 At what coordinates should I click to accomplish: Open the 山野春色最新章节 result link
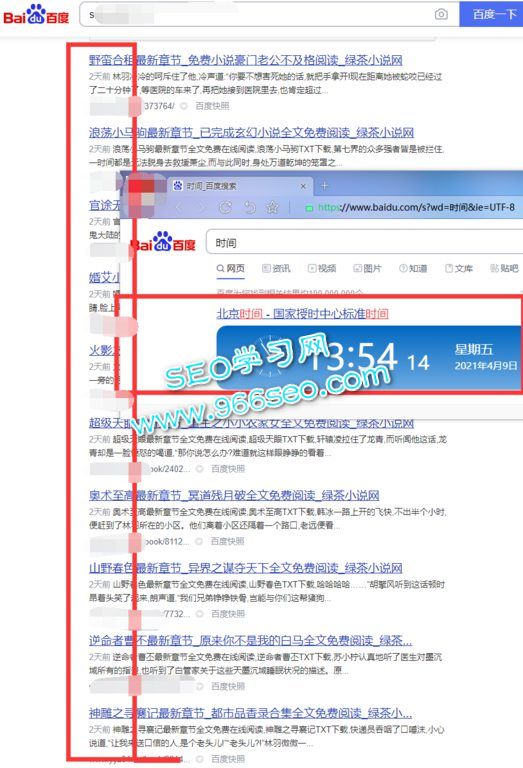click(245, 568)
